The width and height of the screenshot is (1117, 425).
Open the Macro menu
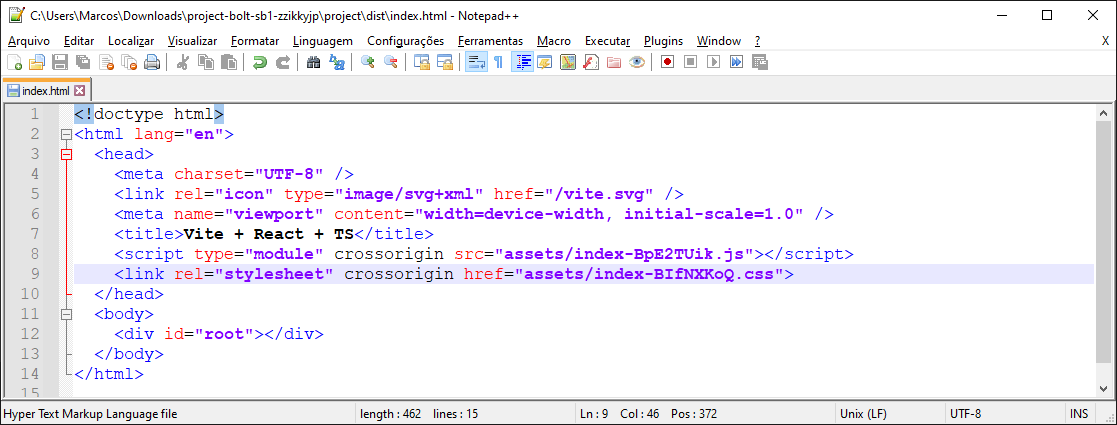click(554, 41)
